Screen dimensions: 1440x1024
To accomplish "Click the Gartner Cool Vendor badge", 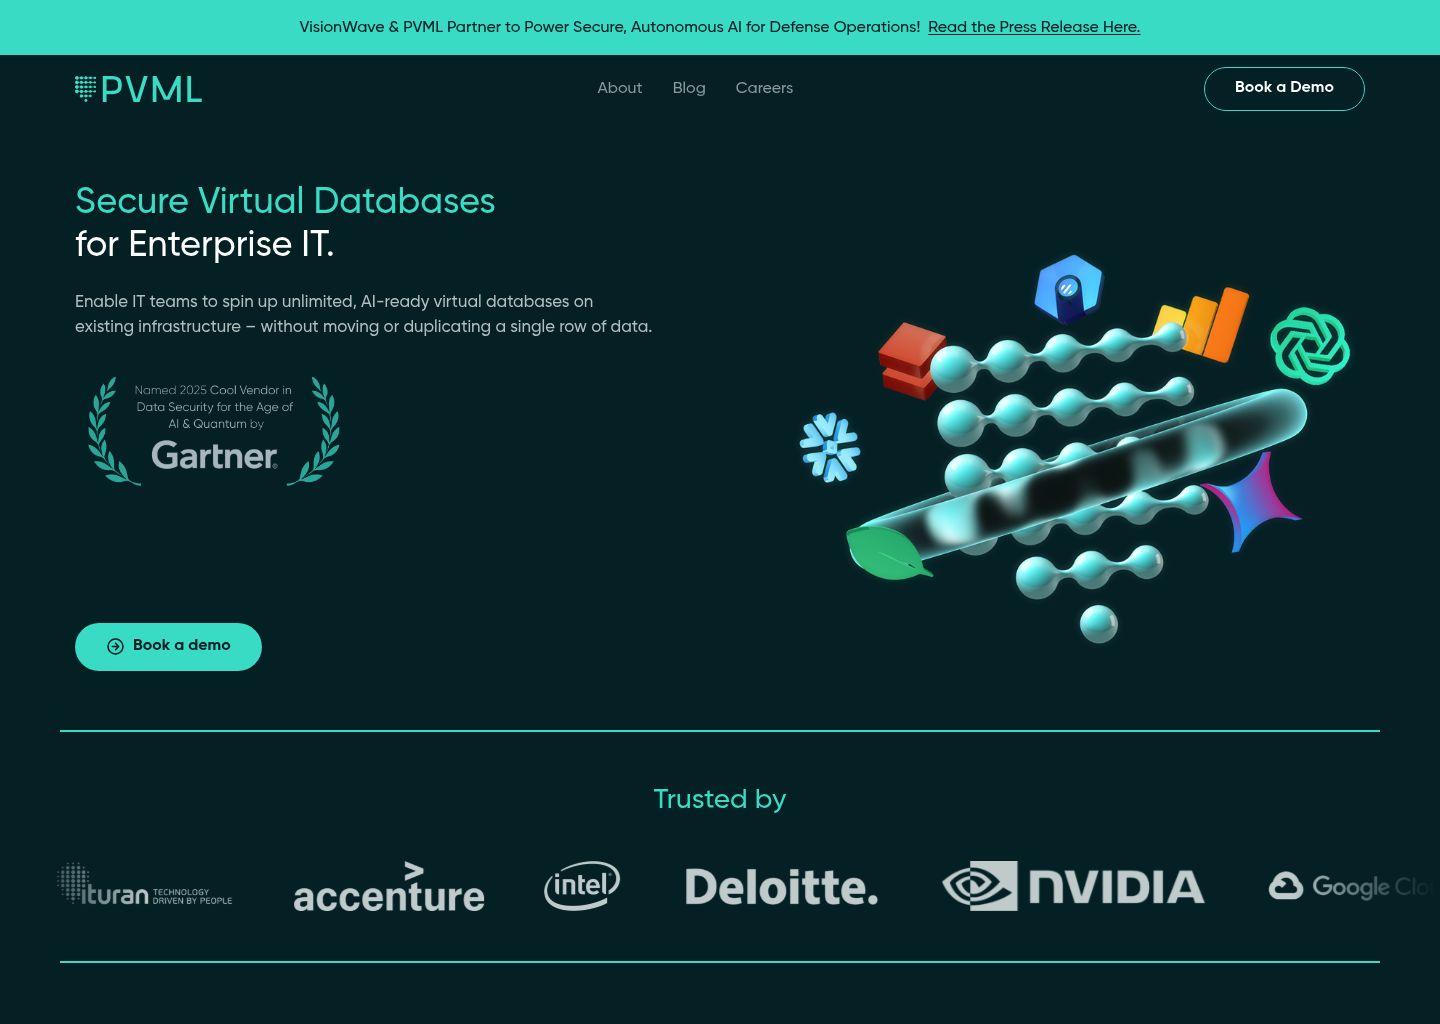I will click(x=214, y=431).
